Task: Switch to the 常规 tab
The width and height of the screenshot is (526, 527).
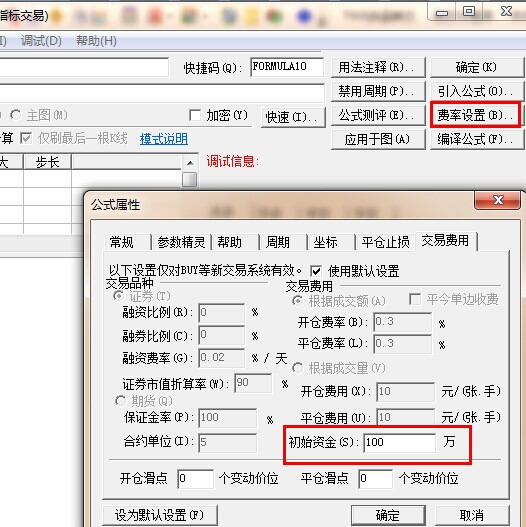Action: point(122,242)
